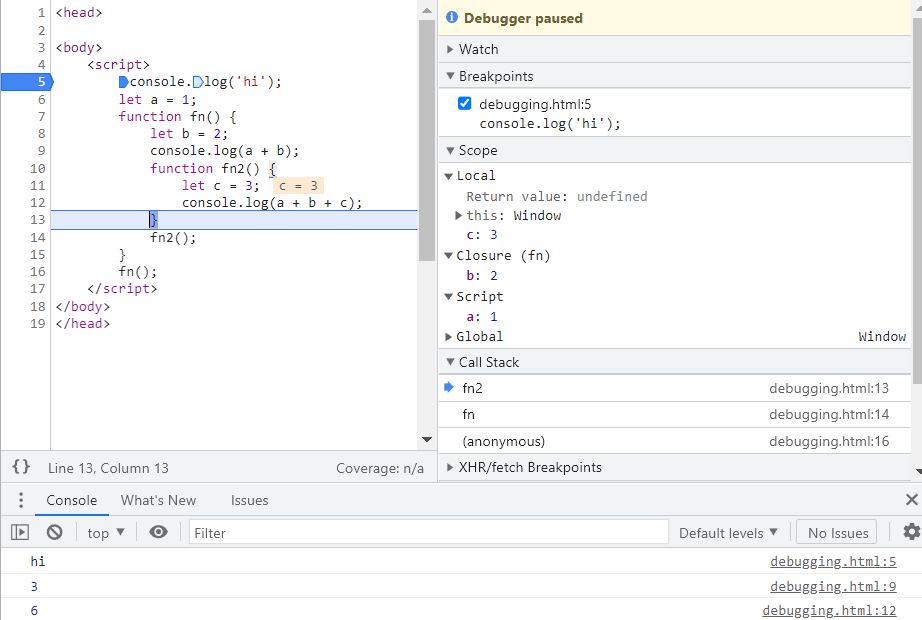The width and height of the screenshot is (922, 620).
Task: Focus the console Filter field
Action: coord(429,533)
